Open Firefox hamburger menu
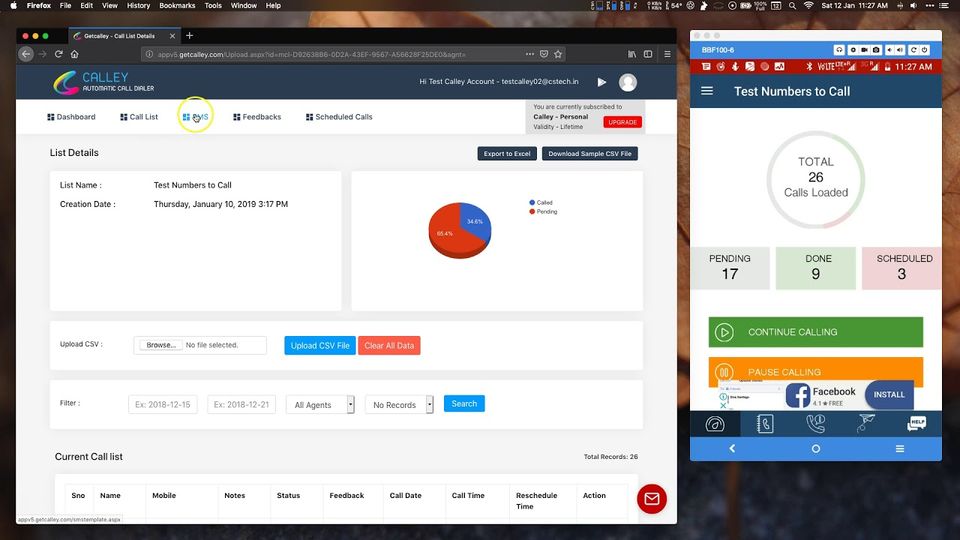960x540 pixels. pos(667,54)
